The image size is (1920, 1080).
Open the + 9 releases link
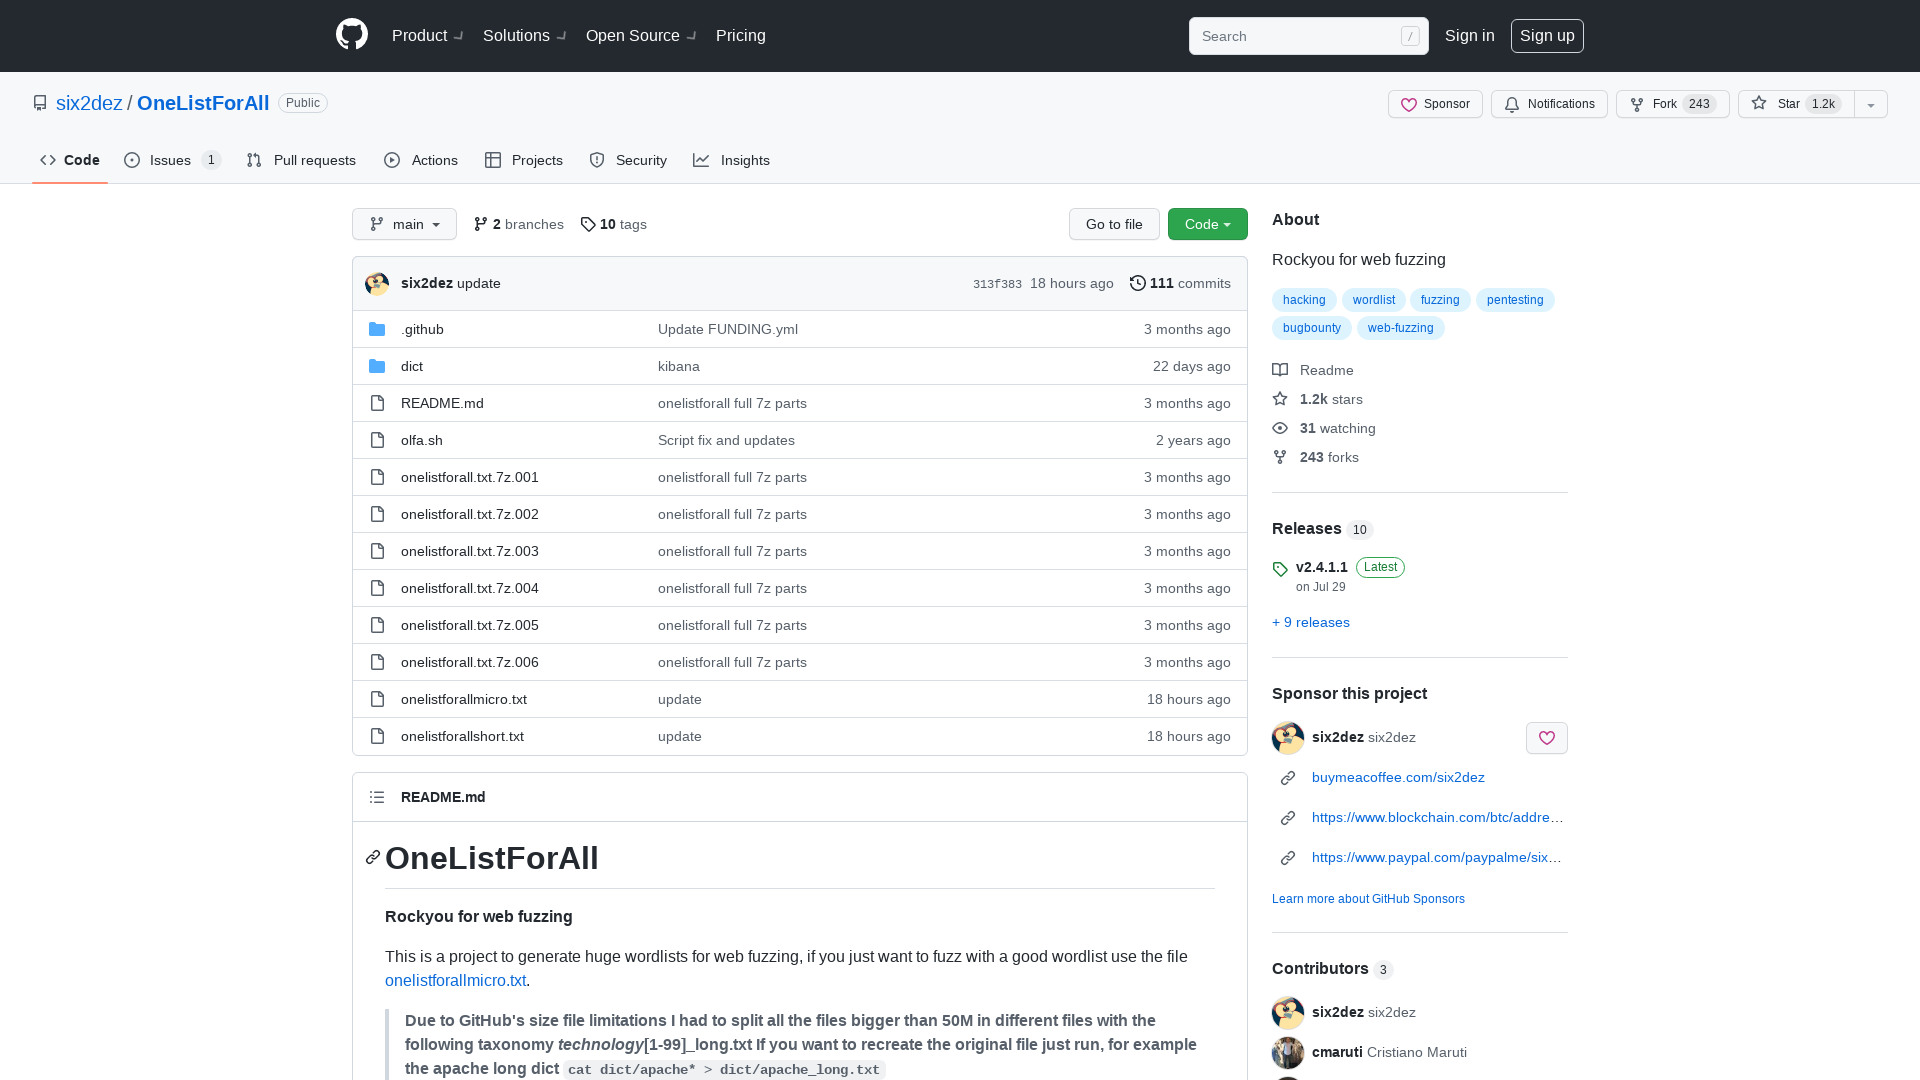[x=1310, y=622]
